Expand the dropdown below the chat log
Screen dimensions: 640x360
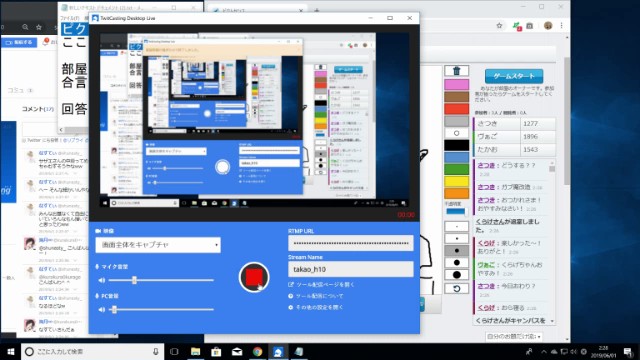[x=514, y=337]
